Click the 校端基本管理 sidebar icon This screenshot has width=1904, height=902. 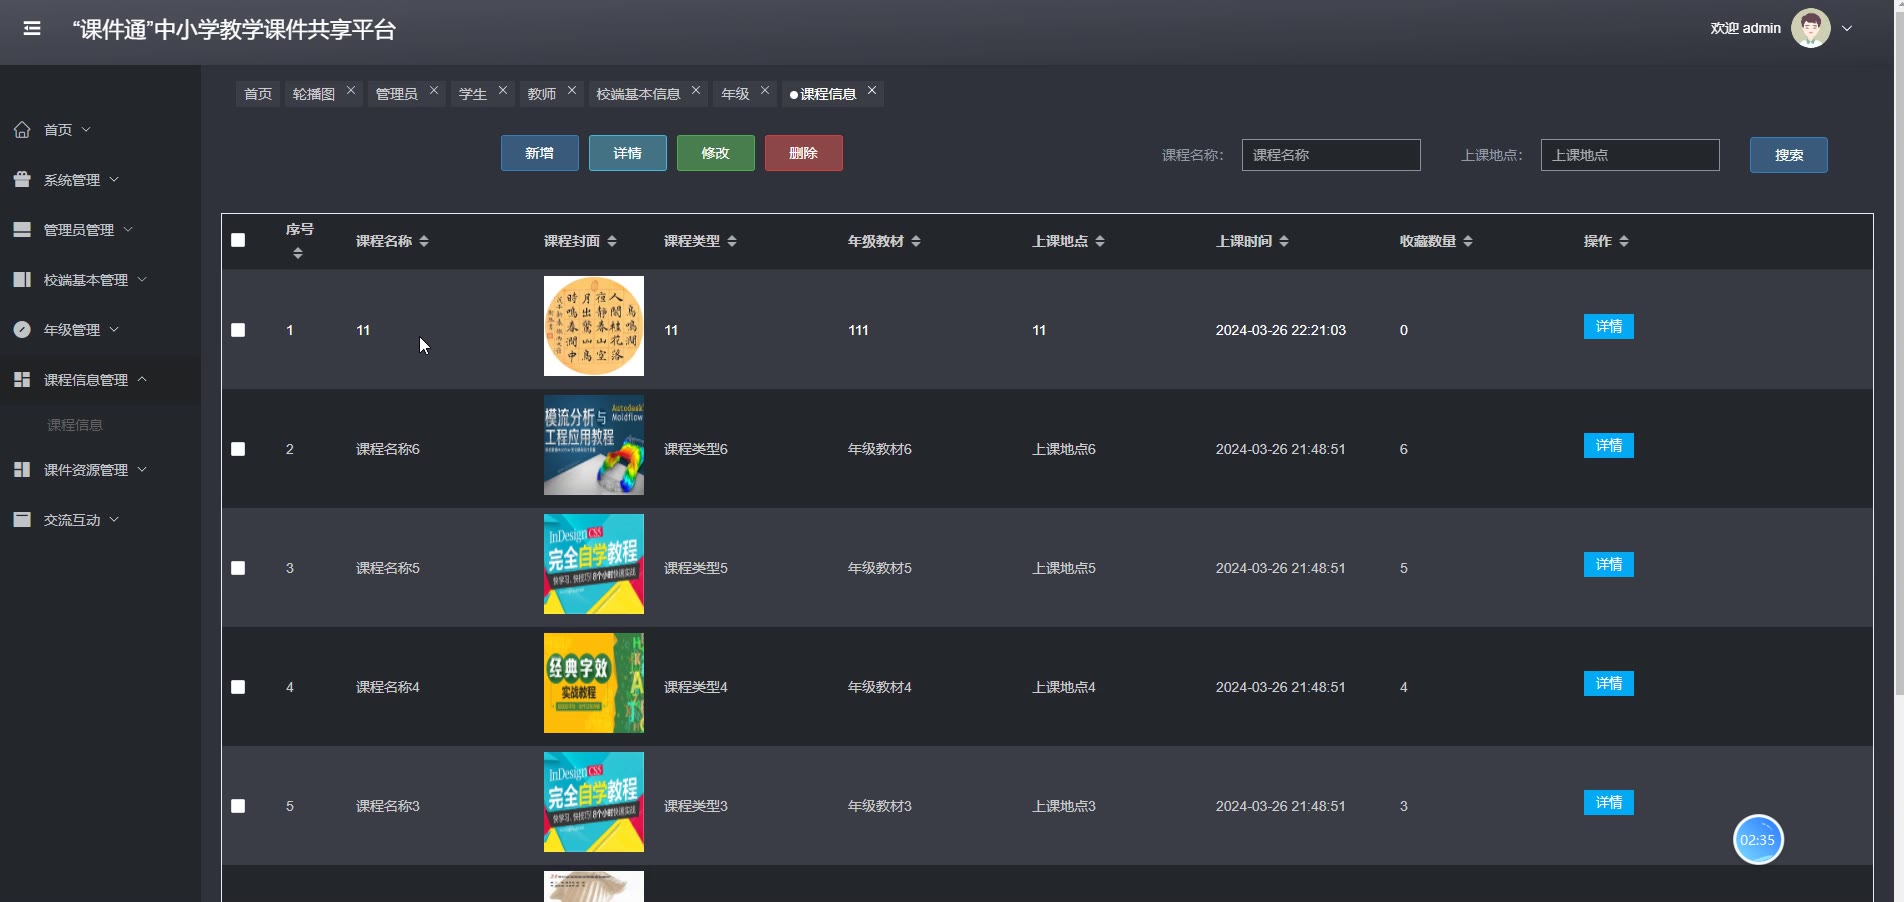(22, 279)
